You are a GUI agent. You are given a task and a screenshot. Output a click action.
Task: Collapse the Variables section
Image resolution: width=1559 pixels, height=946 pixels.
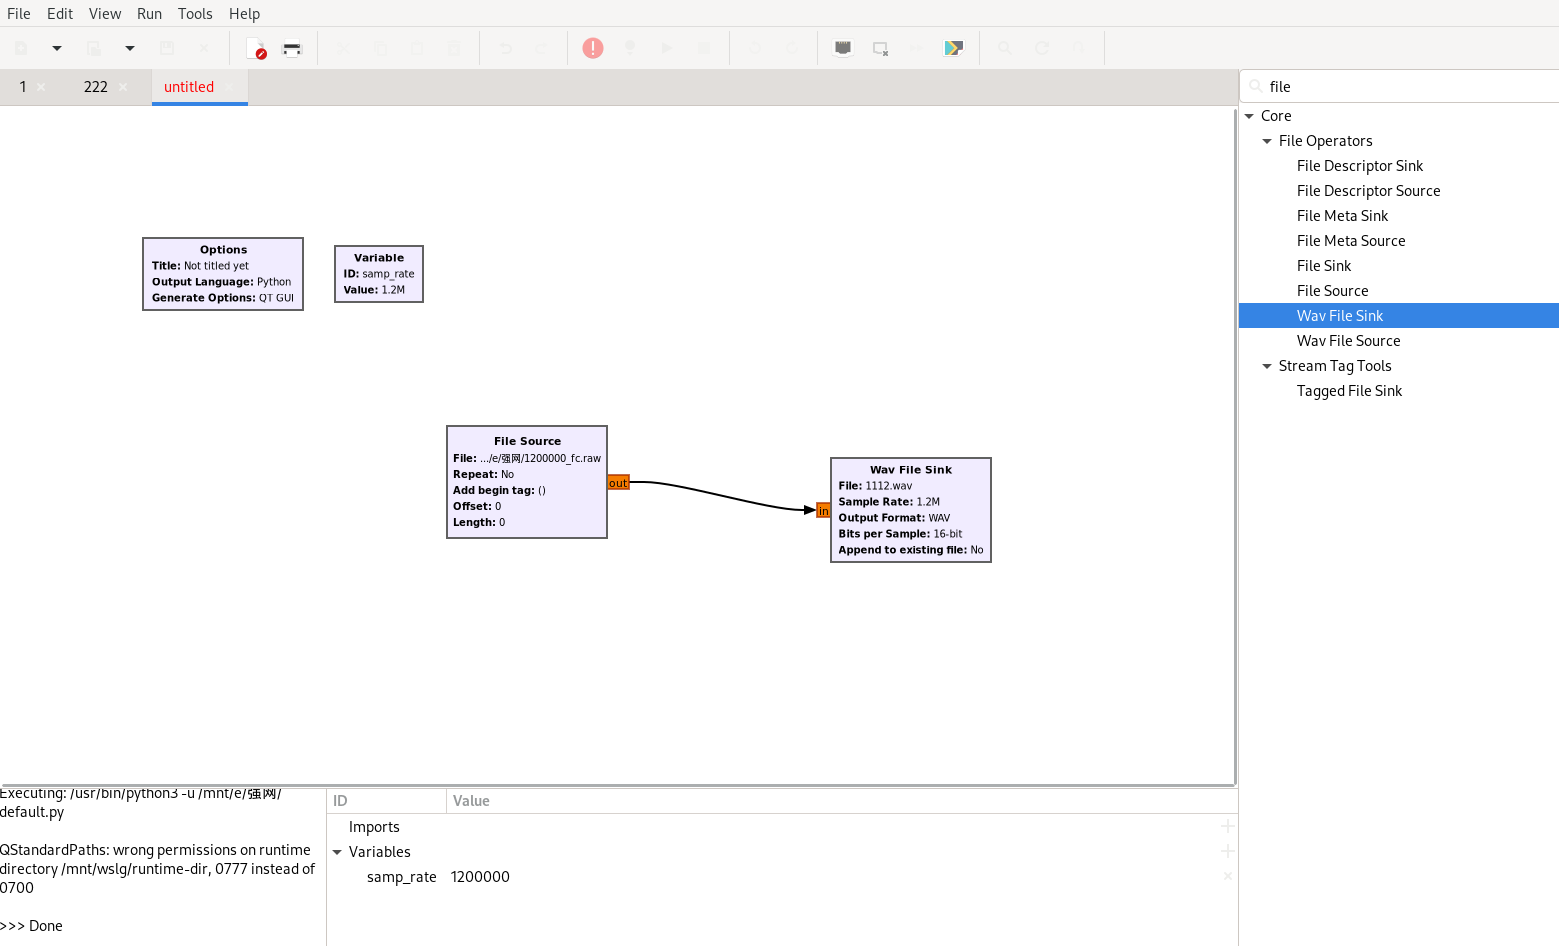pyautogui.click(x=337, y=852)
